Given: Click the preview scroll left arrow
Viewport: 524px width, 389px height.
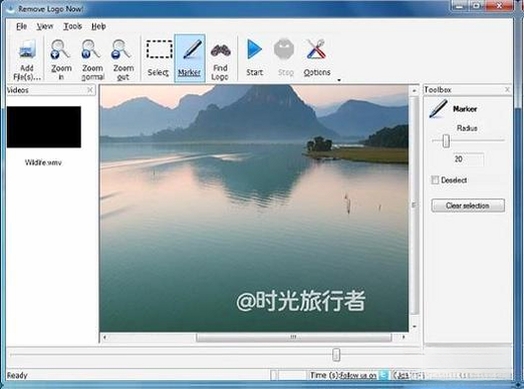Looking at the screenshot, I should click(105, 337).
